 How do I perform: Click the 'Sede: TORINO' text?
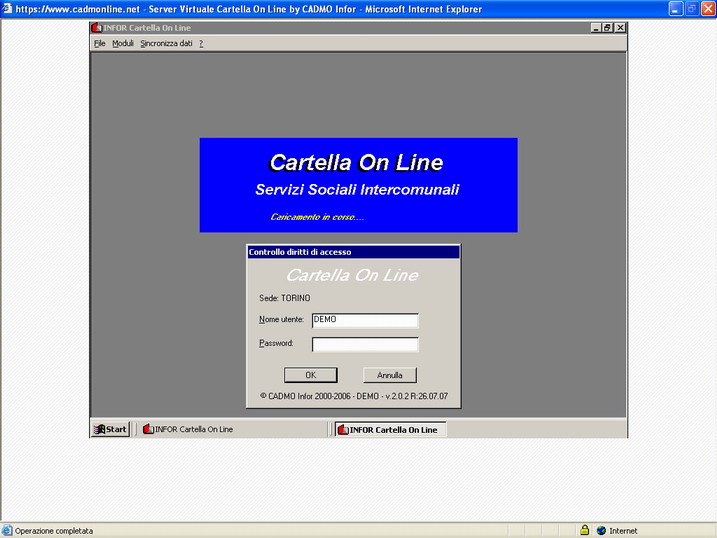pyautogui.click(x=284, y=298)
